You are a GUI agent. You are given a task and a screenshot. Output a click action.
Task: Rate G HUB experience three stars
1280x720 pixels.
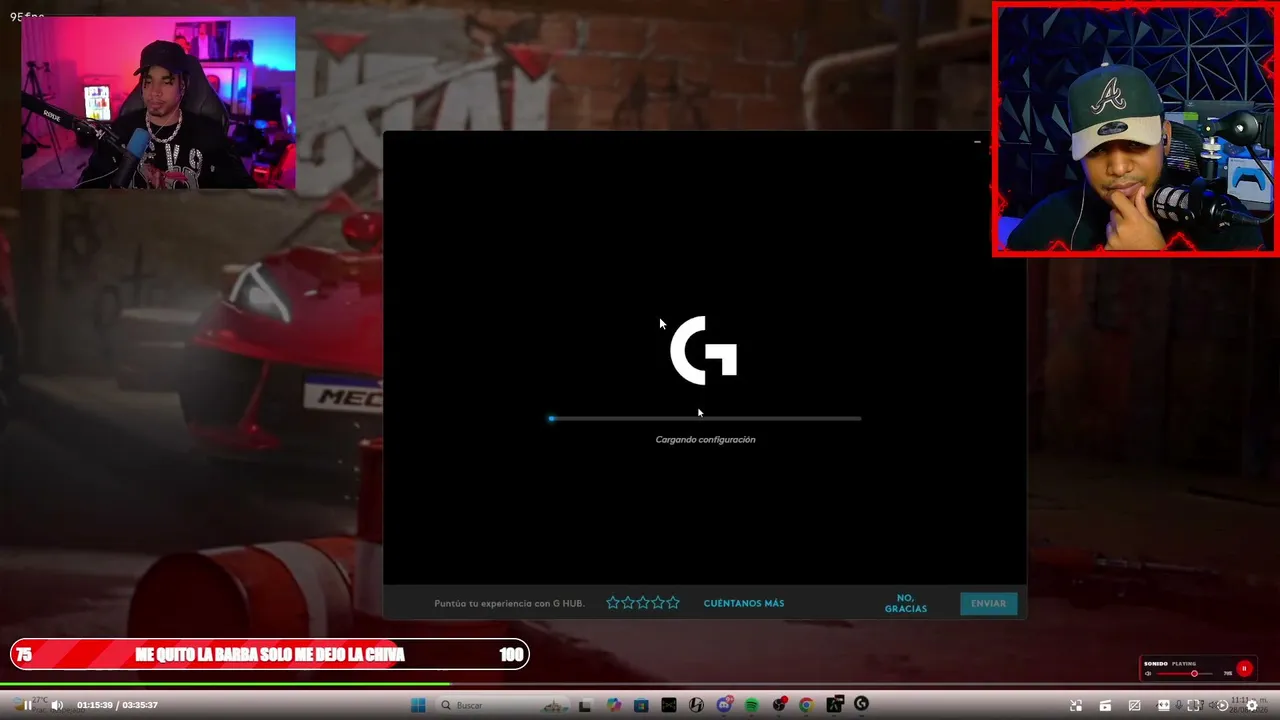(x=643, y=603)
